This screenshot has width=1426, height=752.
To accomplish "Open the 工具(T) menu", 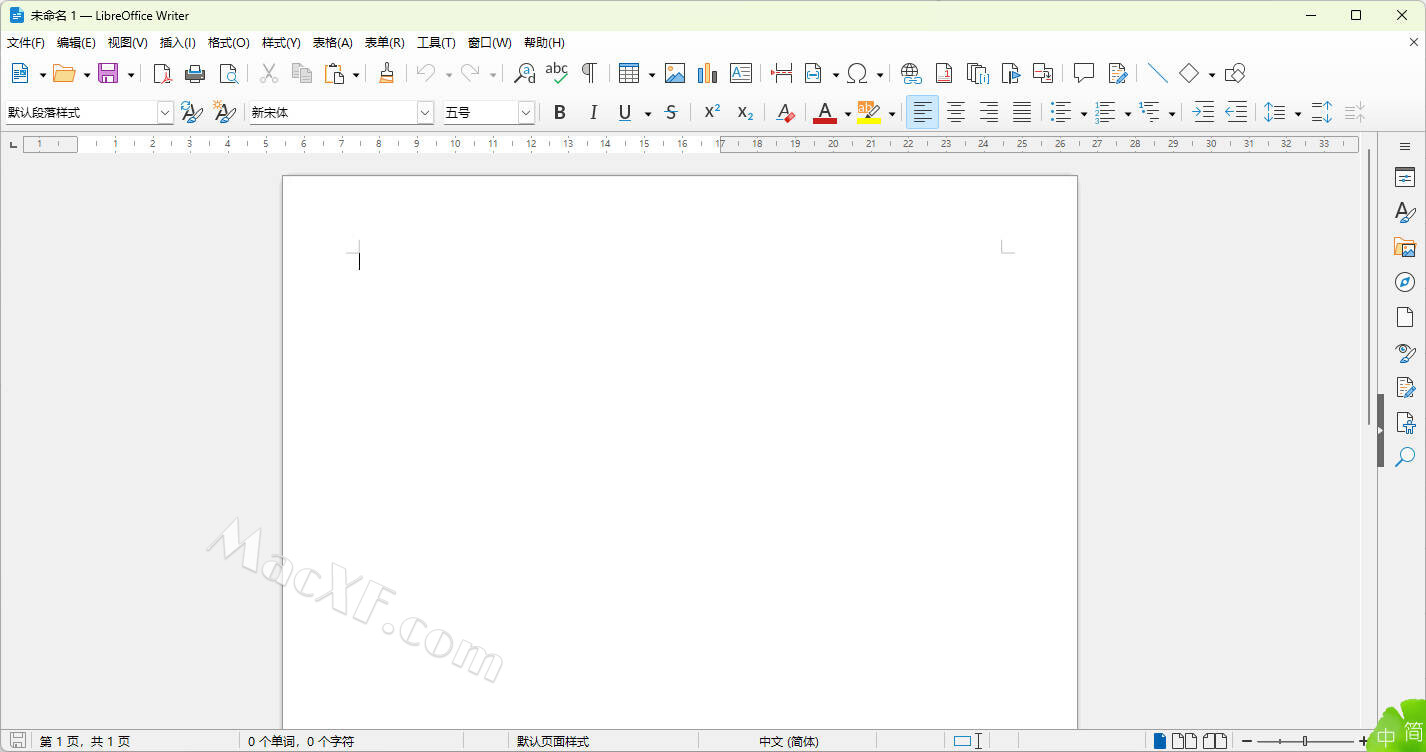I will (435, 43).
